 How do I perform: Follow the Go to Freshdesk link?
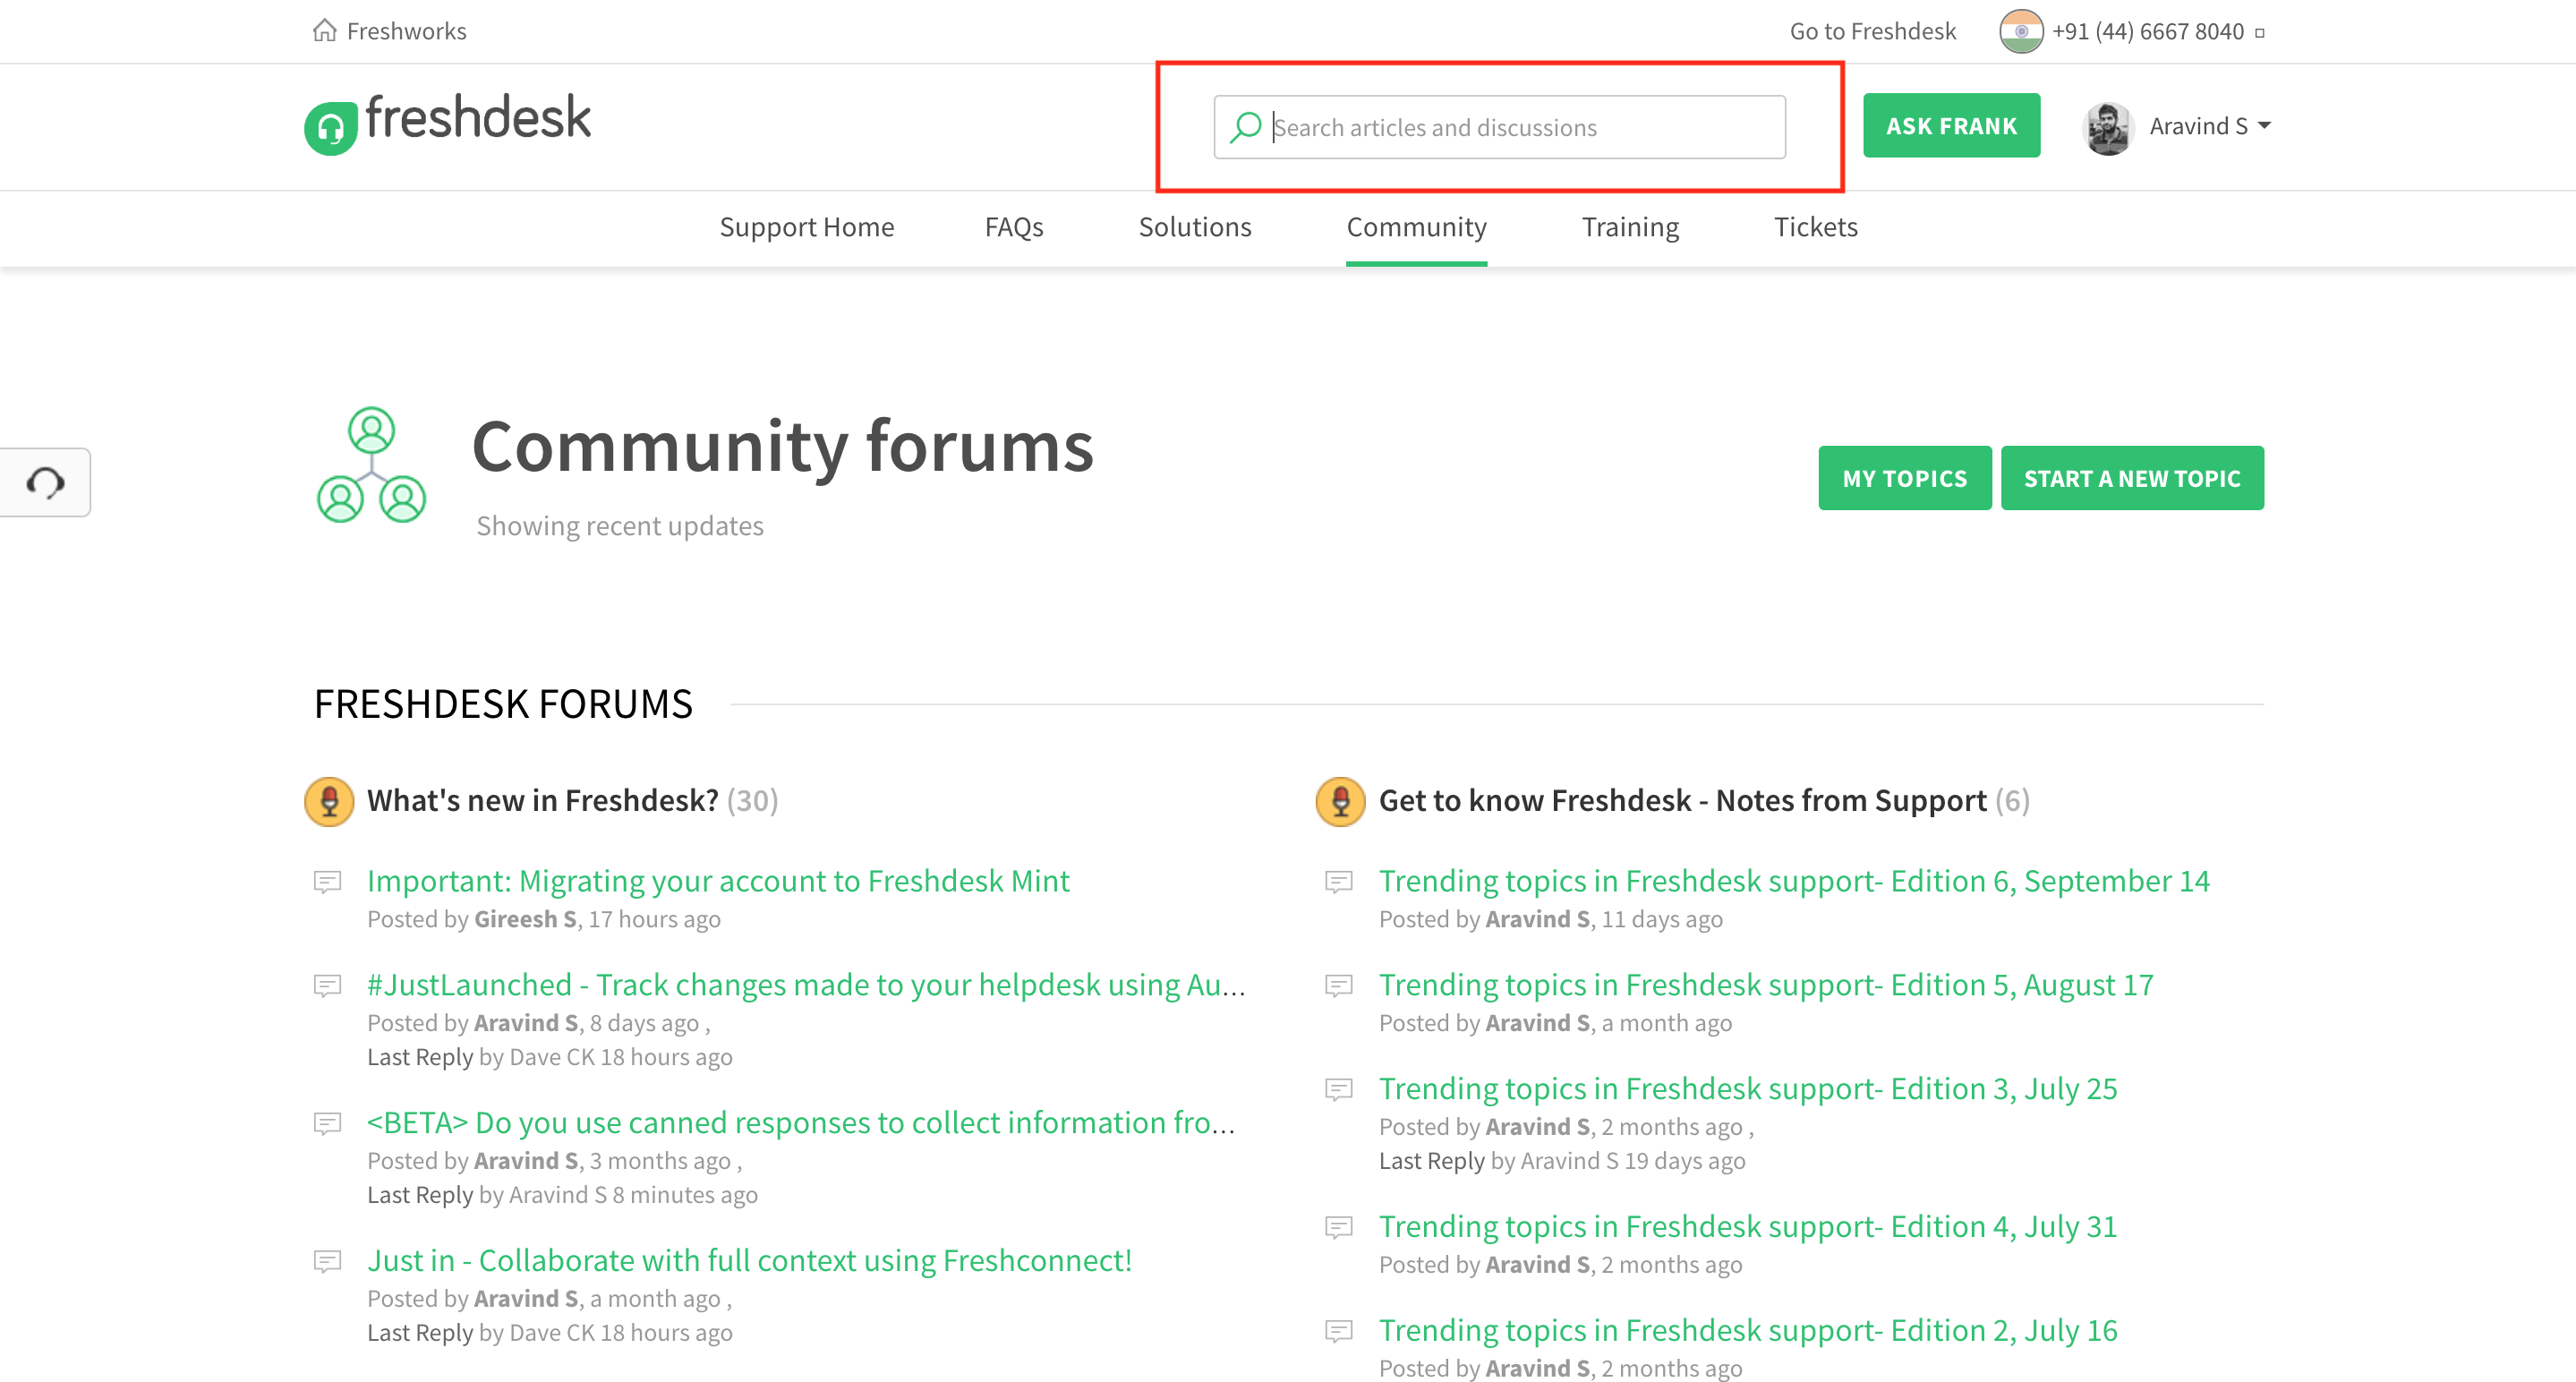[x=1872, y=31]
